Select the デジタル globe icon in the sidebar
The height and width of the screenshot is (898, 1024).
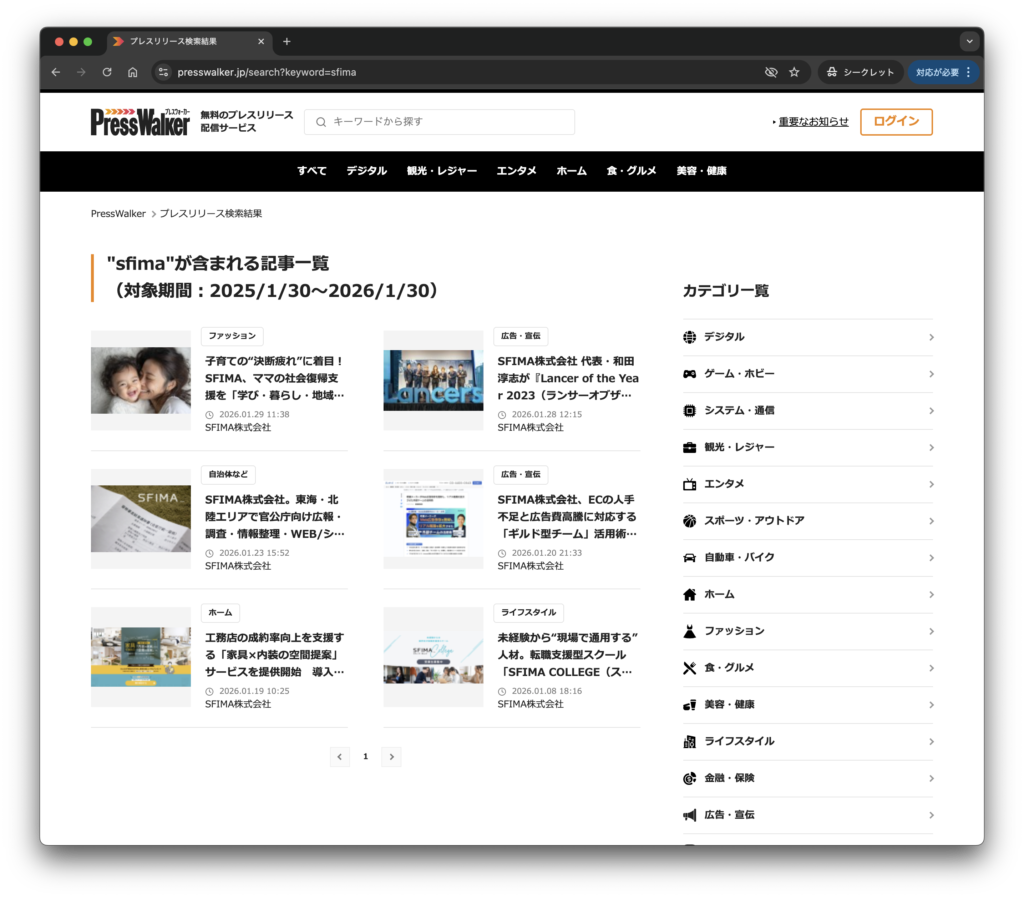[689, 337]
